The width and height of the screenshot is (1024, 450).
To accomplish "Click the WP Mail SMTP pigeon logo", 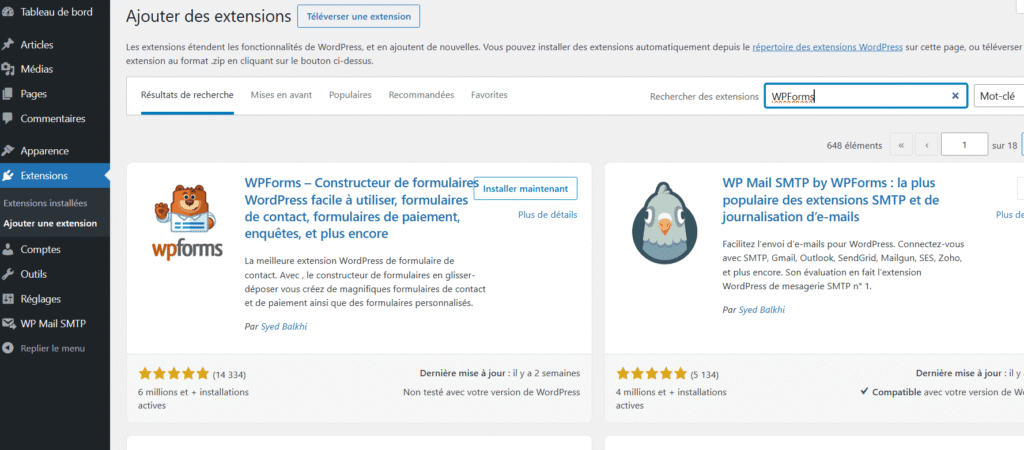I will coord(664,222).
